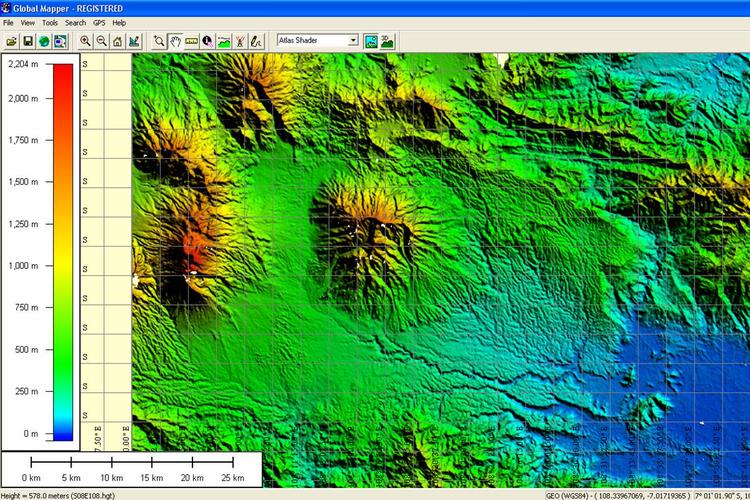Open the Search menu
Screen dimensions: 750x500
(75, 22)
